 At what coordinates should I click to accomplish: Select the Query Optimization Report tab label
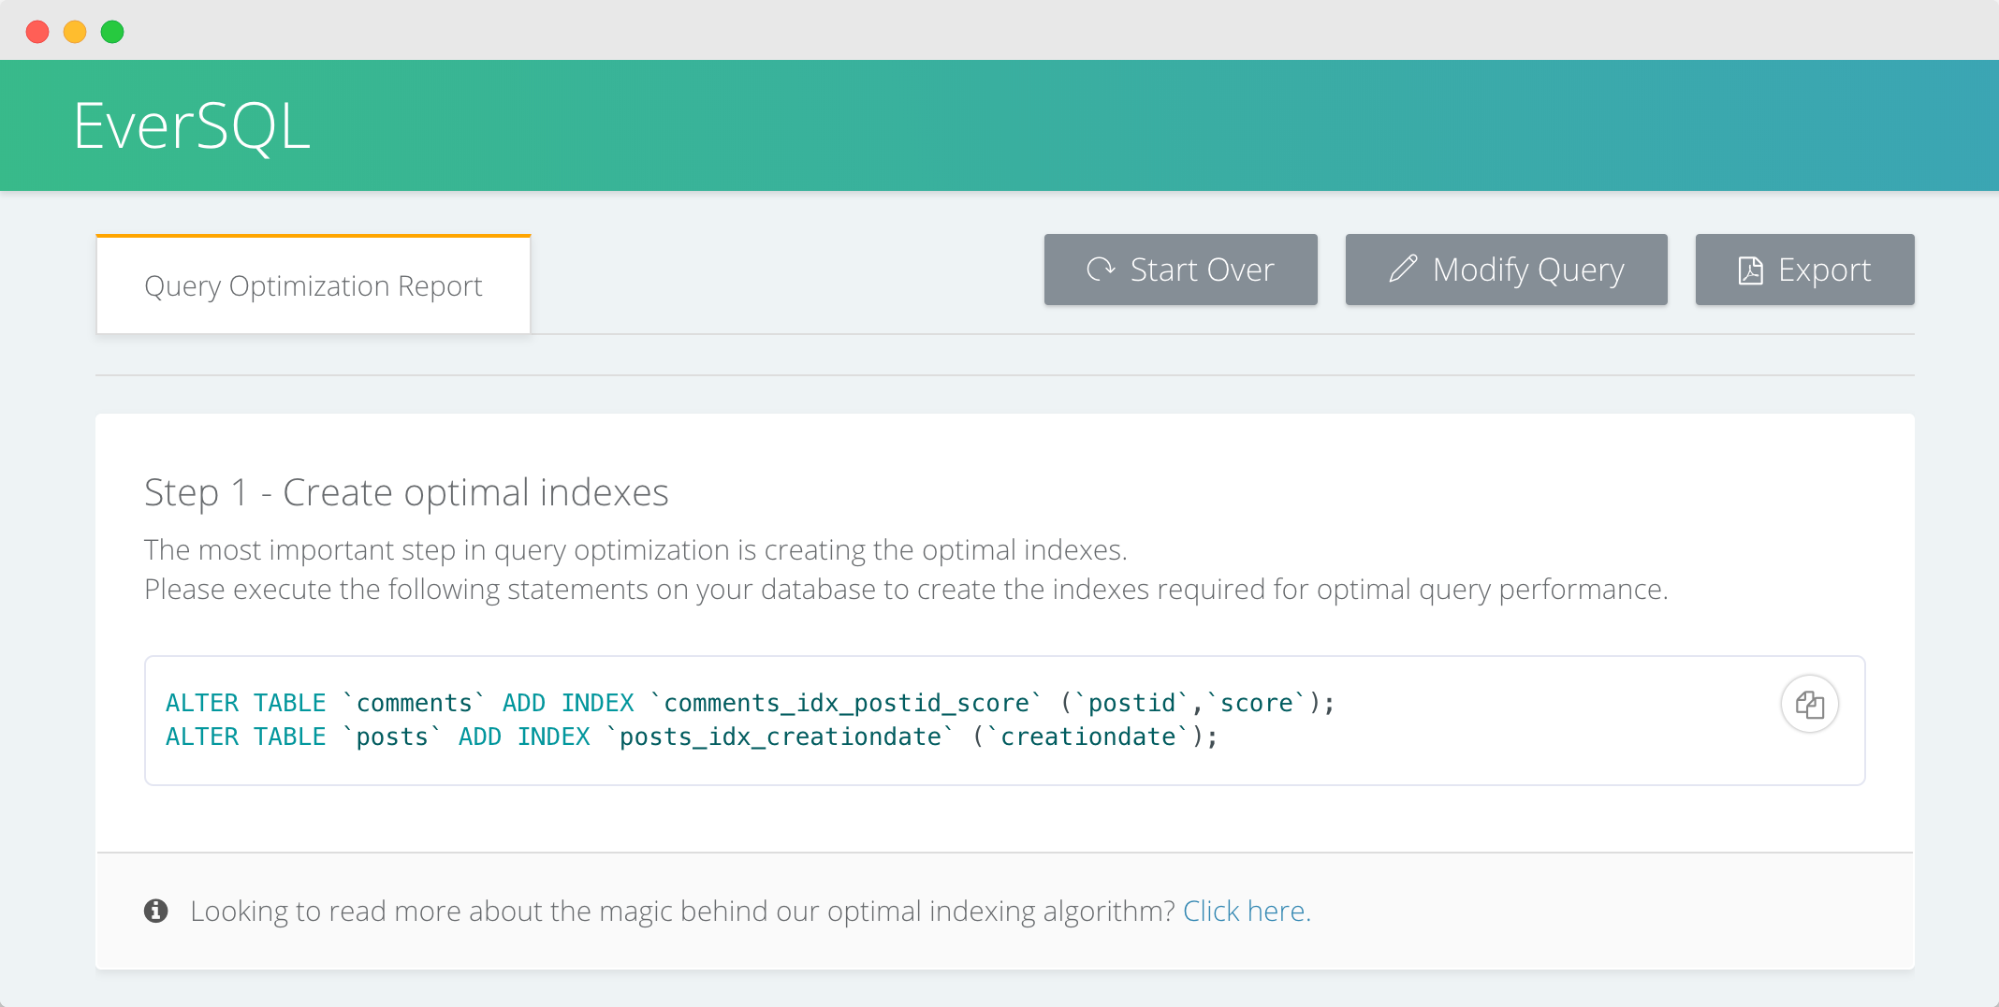point(312,285)
